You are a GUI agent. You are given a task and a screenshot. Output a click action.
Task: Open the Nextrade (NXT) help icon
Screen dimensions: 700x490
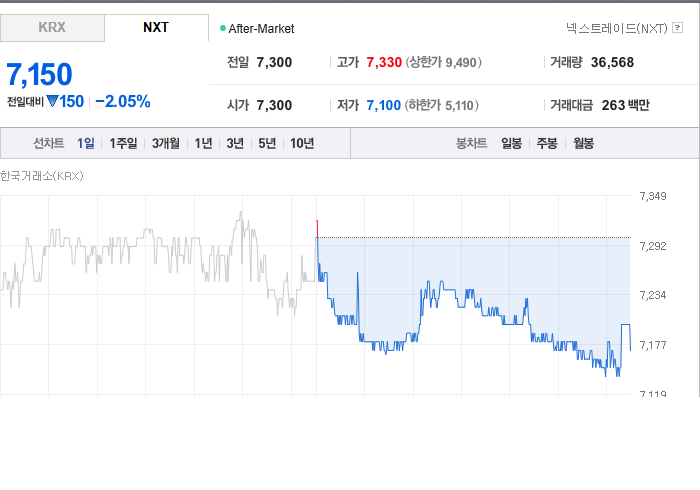[677, 28]
